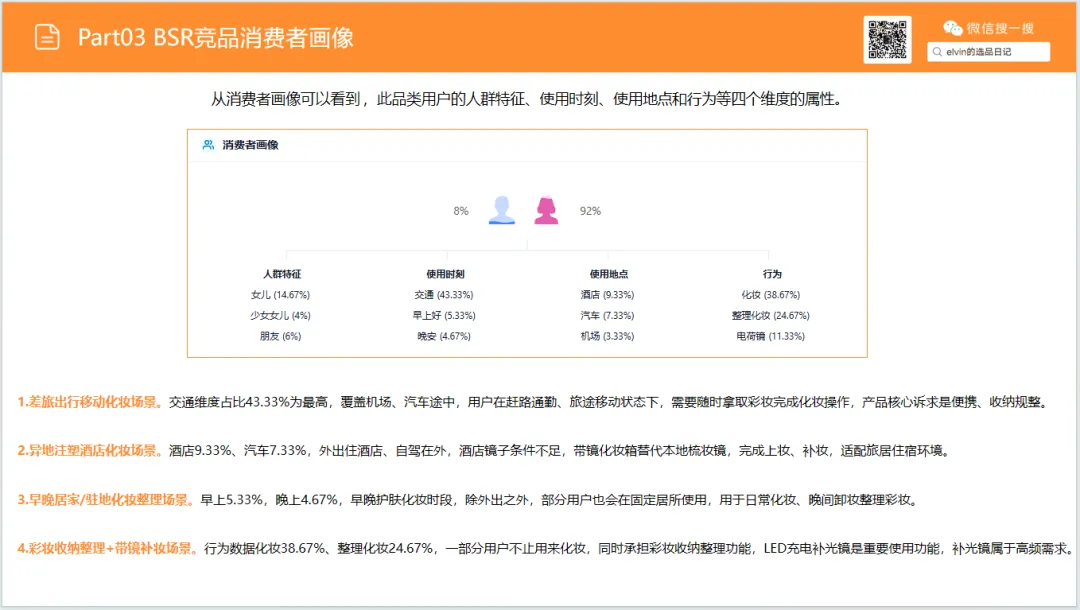Click the blue male avatar icon
The height and width of the screenshot is (610, 1080).
pyautogui.click(x=501, y=210)
